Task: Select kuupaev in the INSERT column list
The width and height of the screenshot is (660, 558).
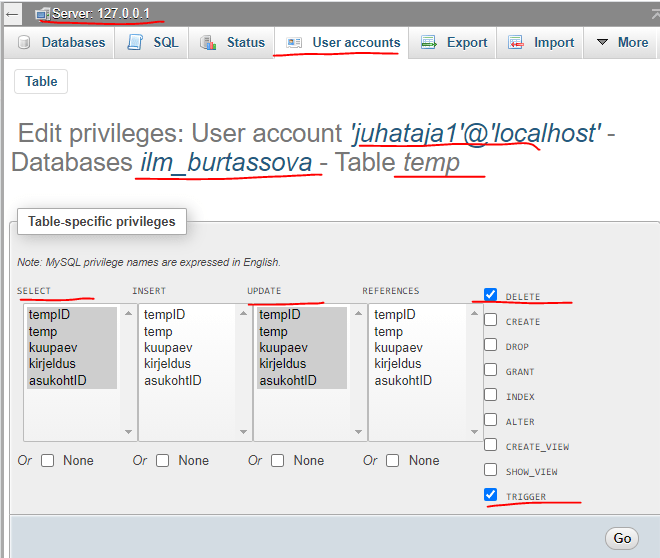Action: (167, 347)
